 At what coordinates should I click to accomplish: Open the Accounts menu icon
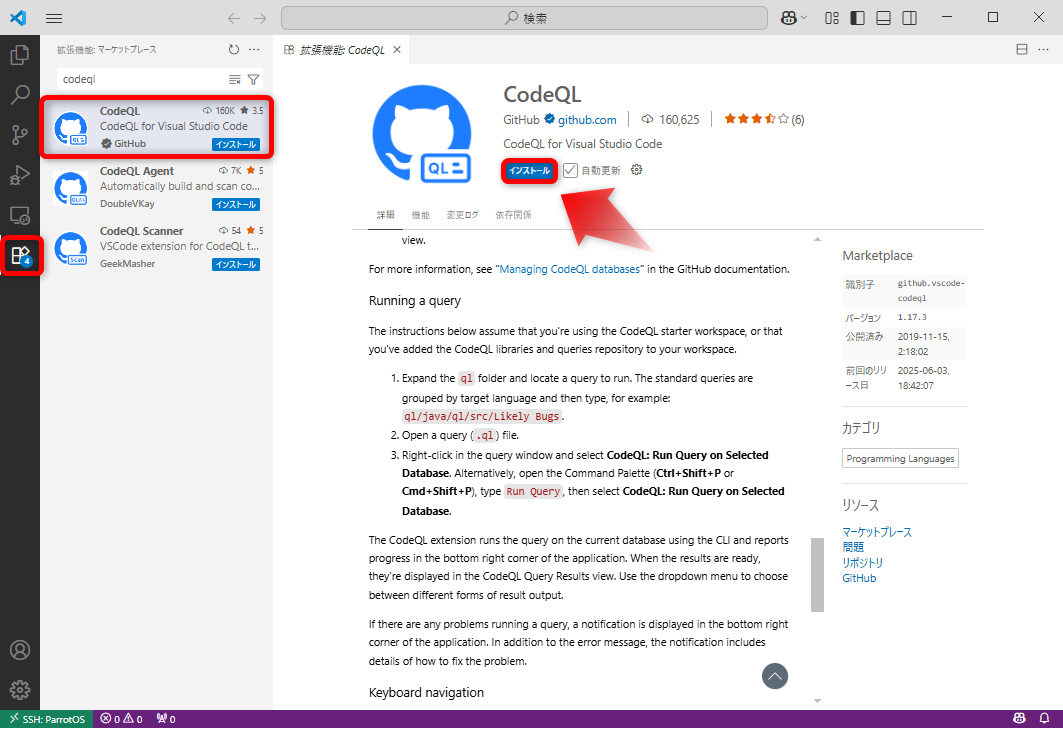[x=20, y=650]
